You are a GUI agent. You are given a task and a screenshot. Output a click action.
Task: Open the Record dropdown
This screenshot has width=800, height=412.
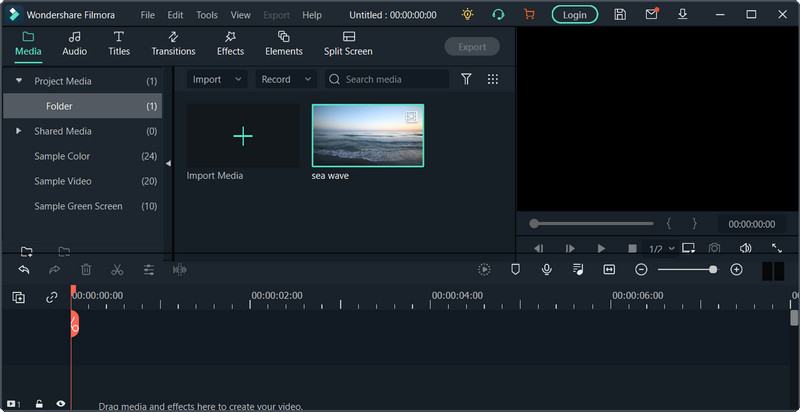286,79
